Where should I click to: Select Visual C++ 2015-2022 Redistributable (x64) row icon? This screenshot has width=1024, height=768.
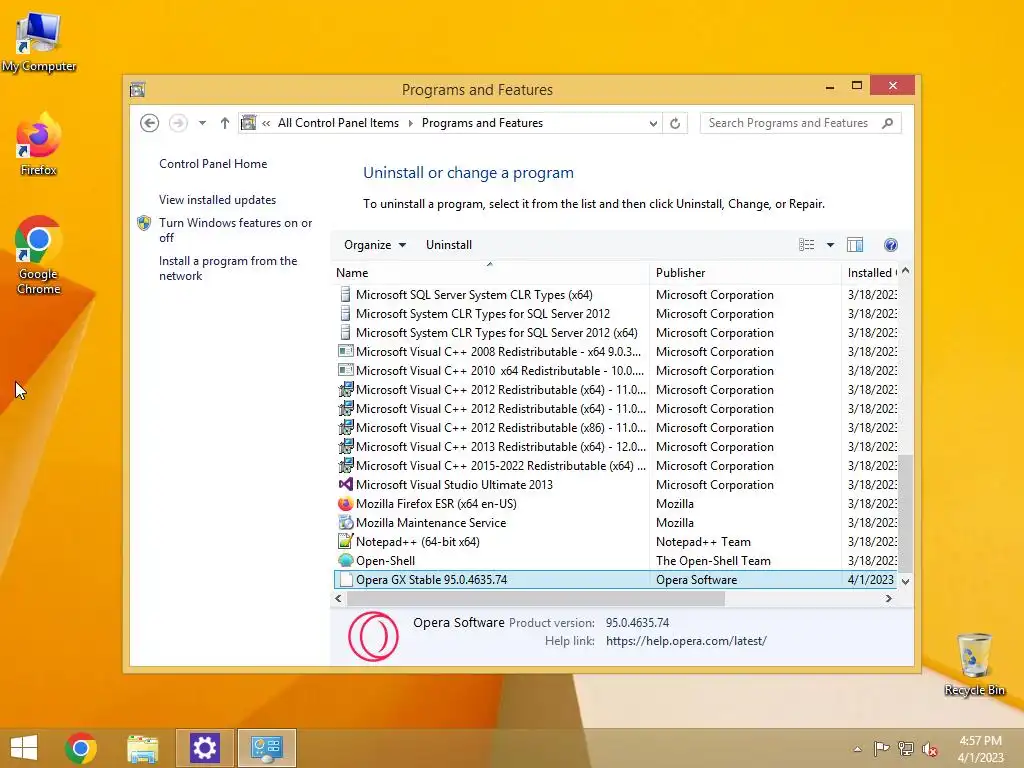tap(345, 466)
